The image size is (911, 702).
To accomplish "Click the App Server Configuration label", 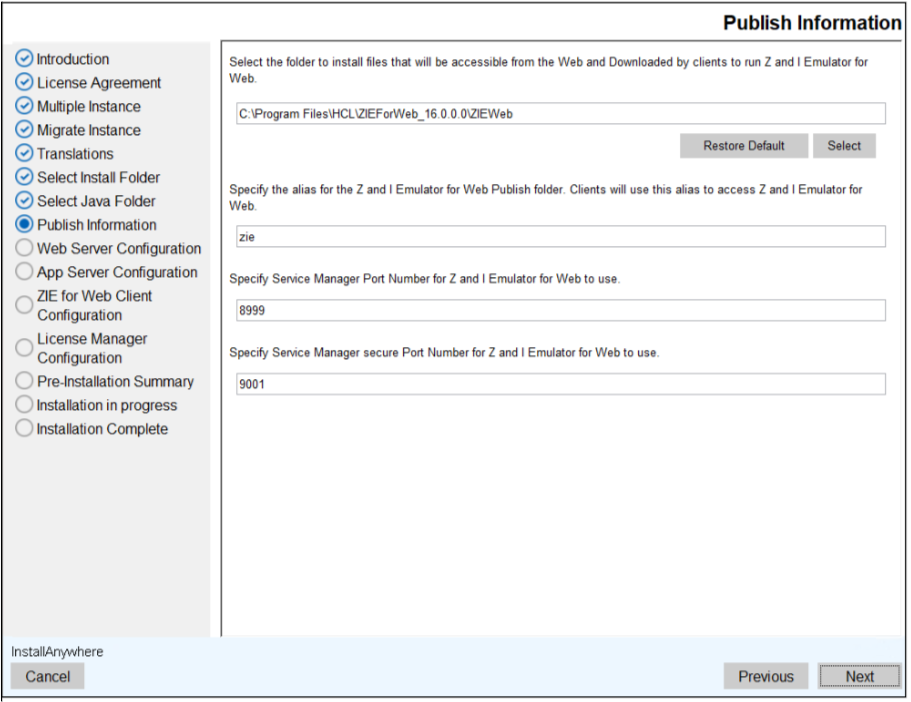I will [117, 272].
